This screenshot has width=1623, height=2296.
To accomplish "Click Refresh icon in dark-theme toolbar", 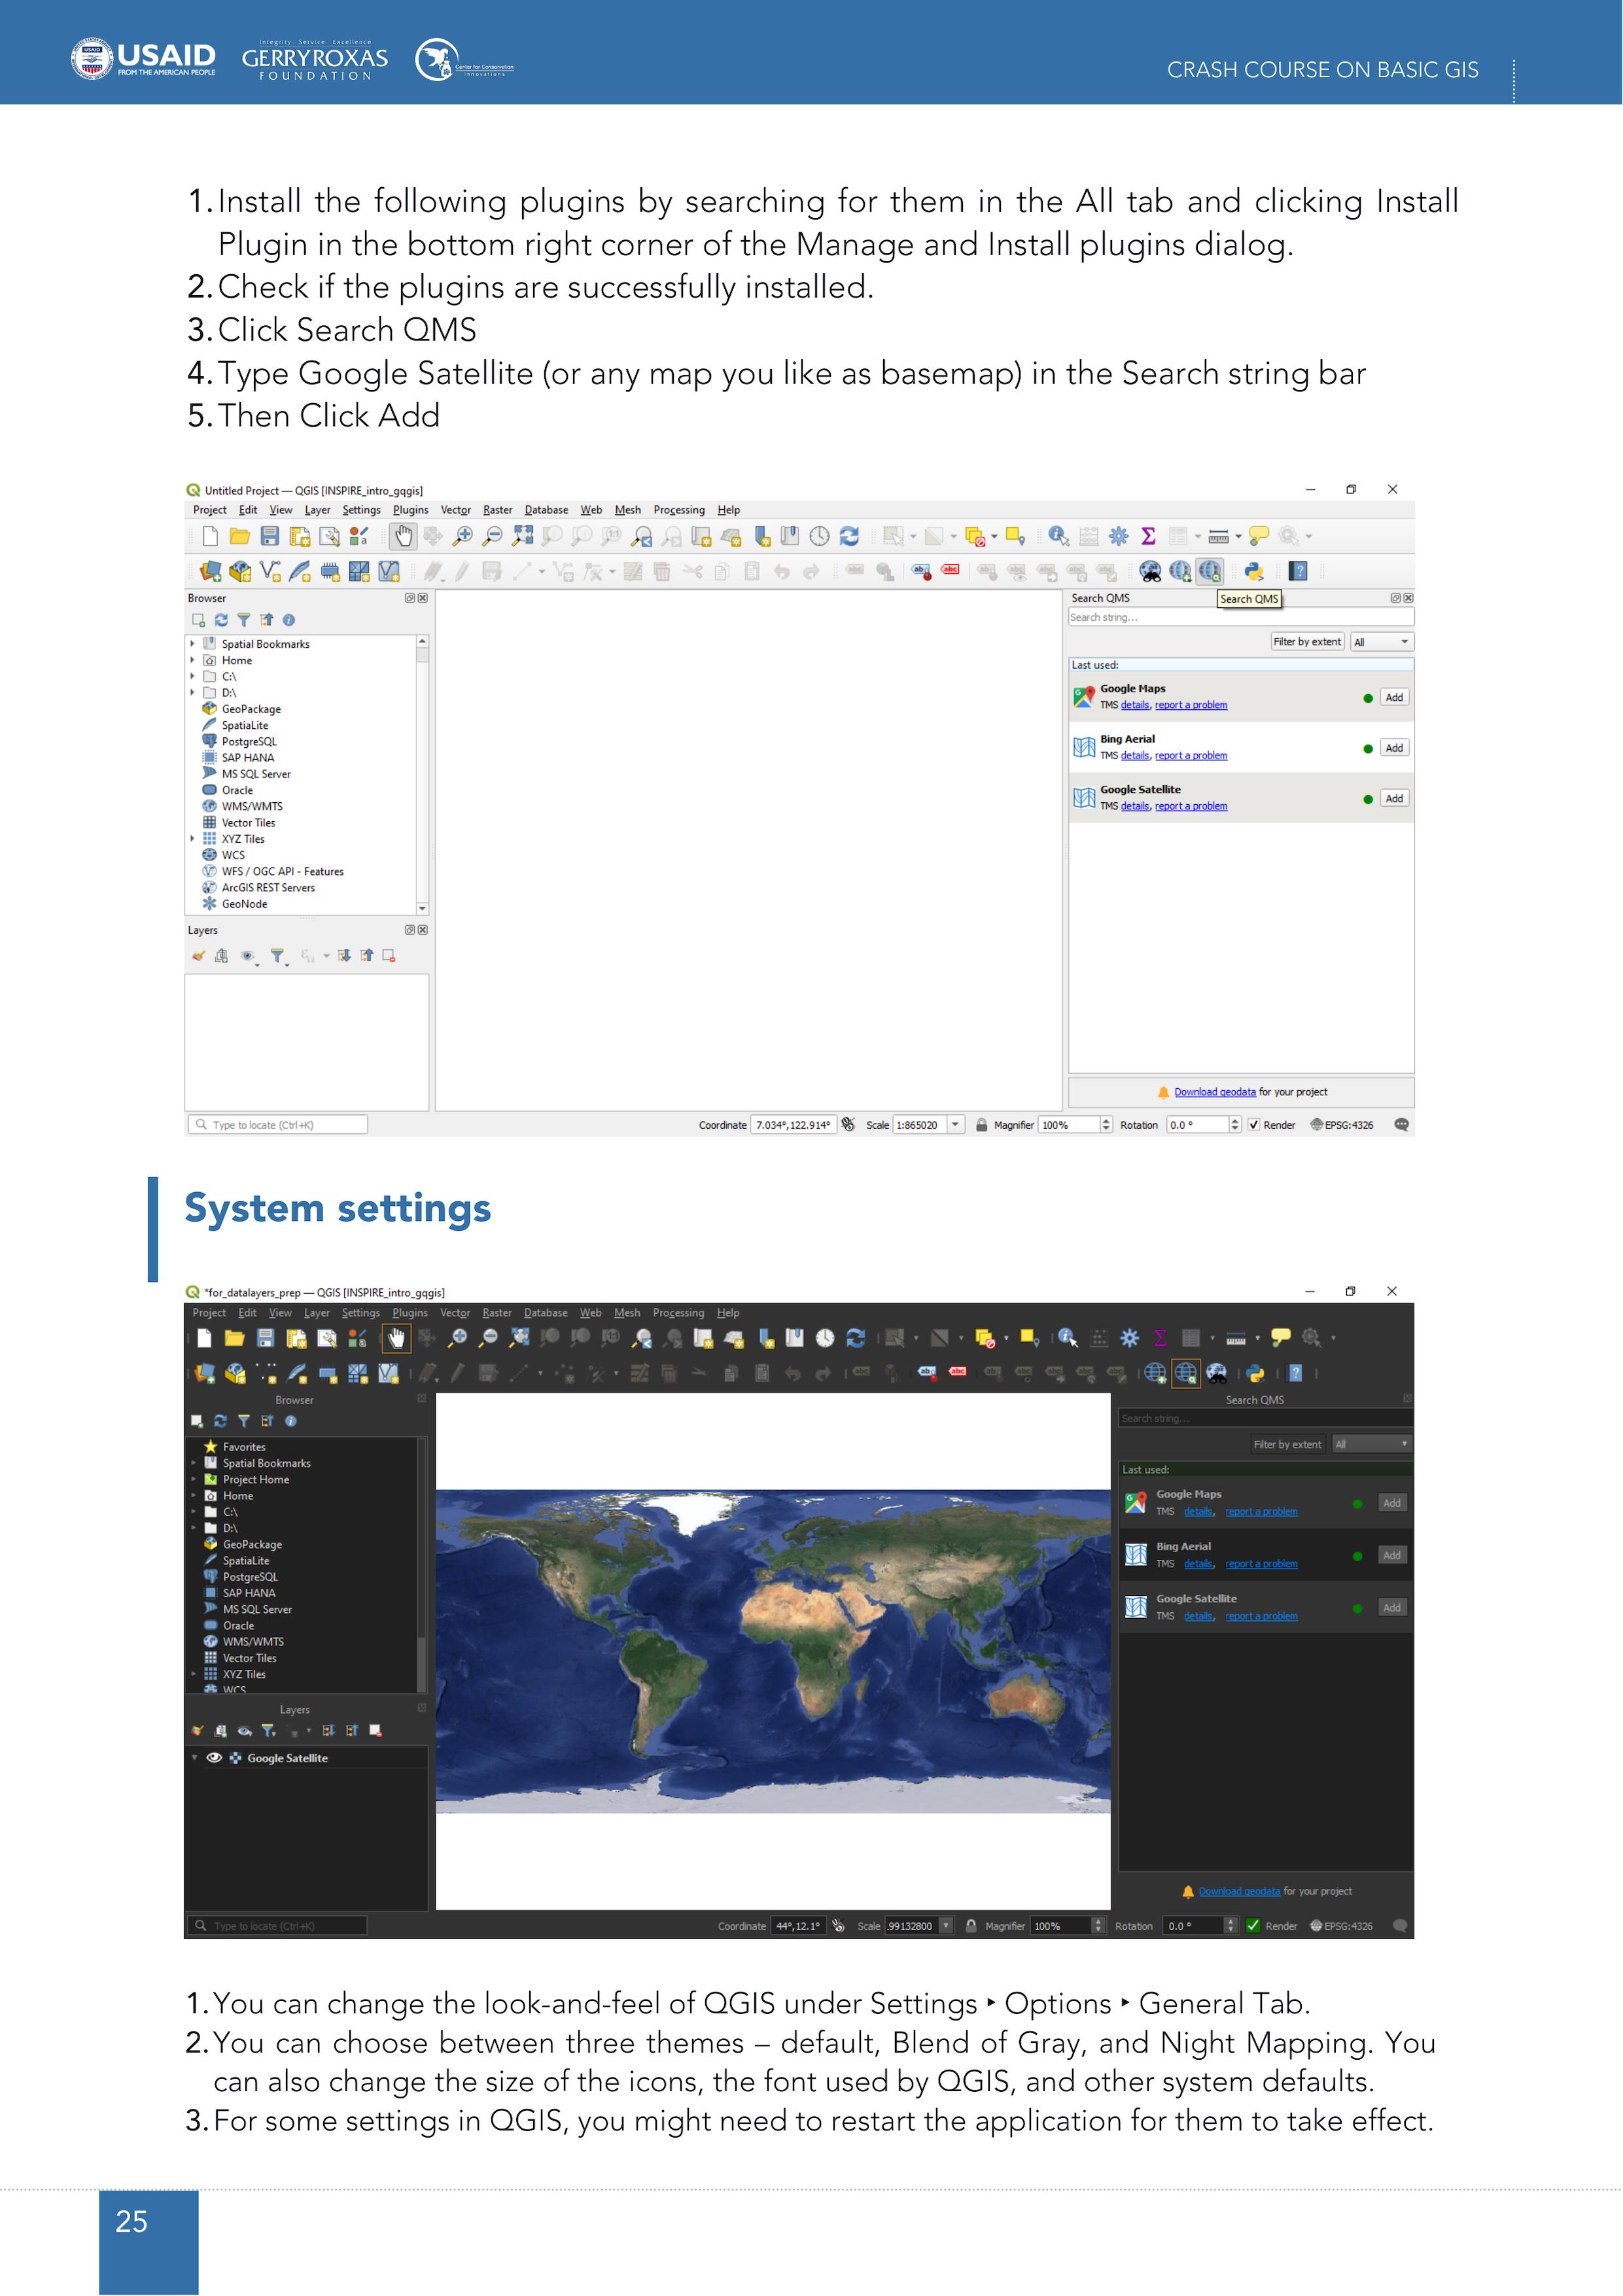I will coord(855,1338).
